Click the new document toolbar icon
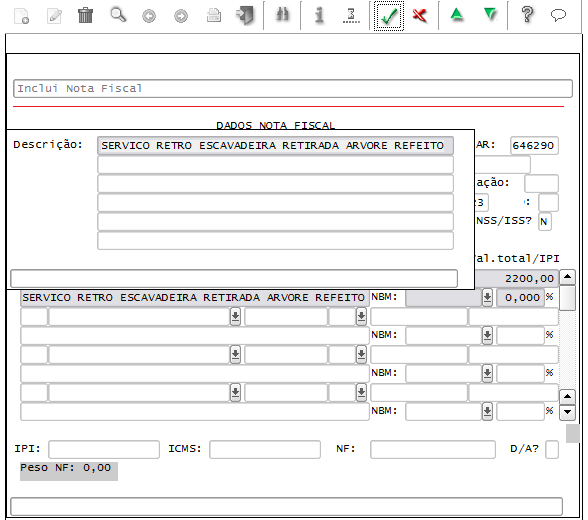The height and width of the screenshot is (520, 588). coord(21,16)
